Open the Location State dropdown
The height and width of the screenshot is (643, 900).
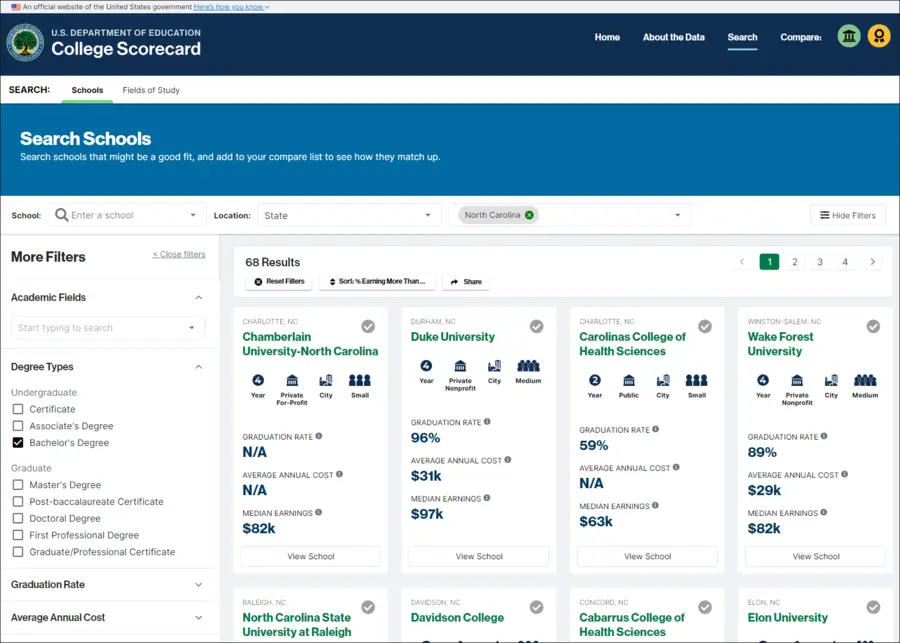349,215
